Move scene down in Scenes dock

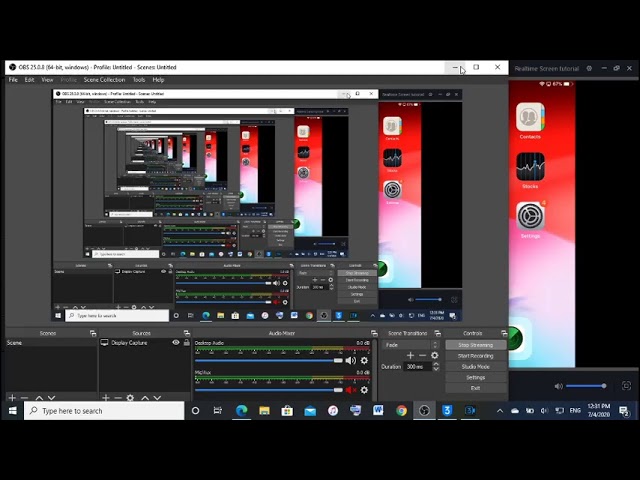51,398
